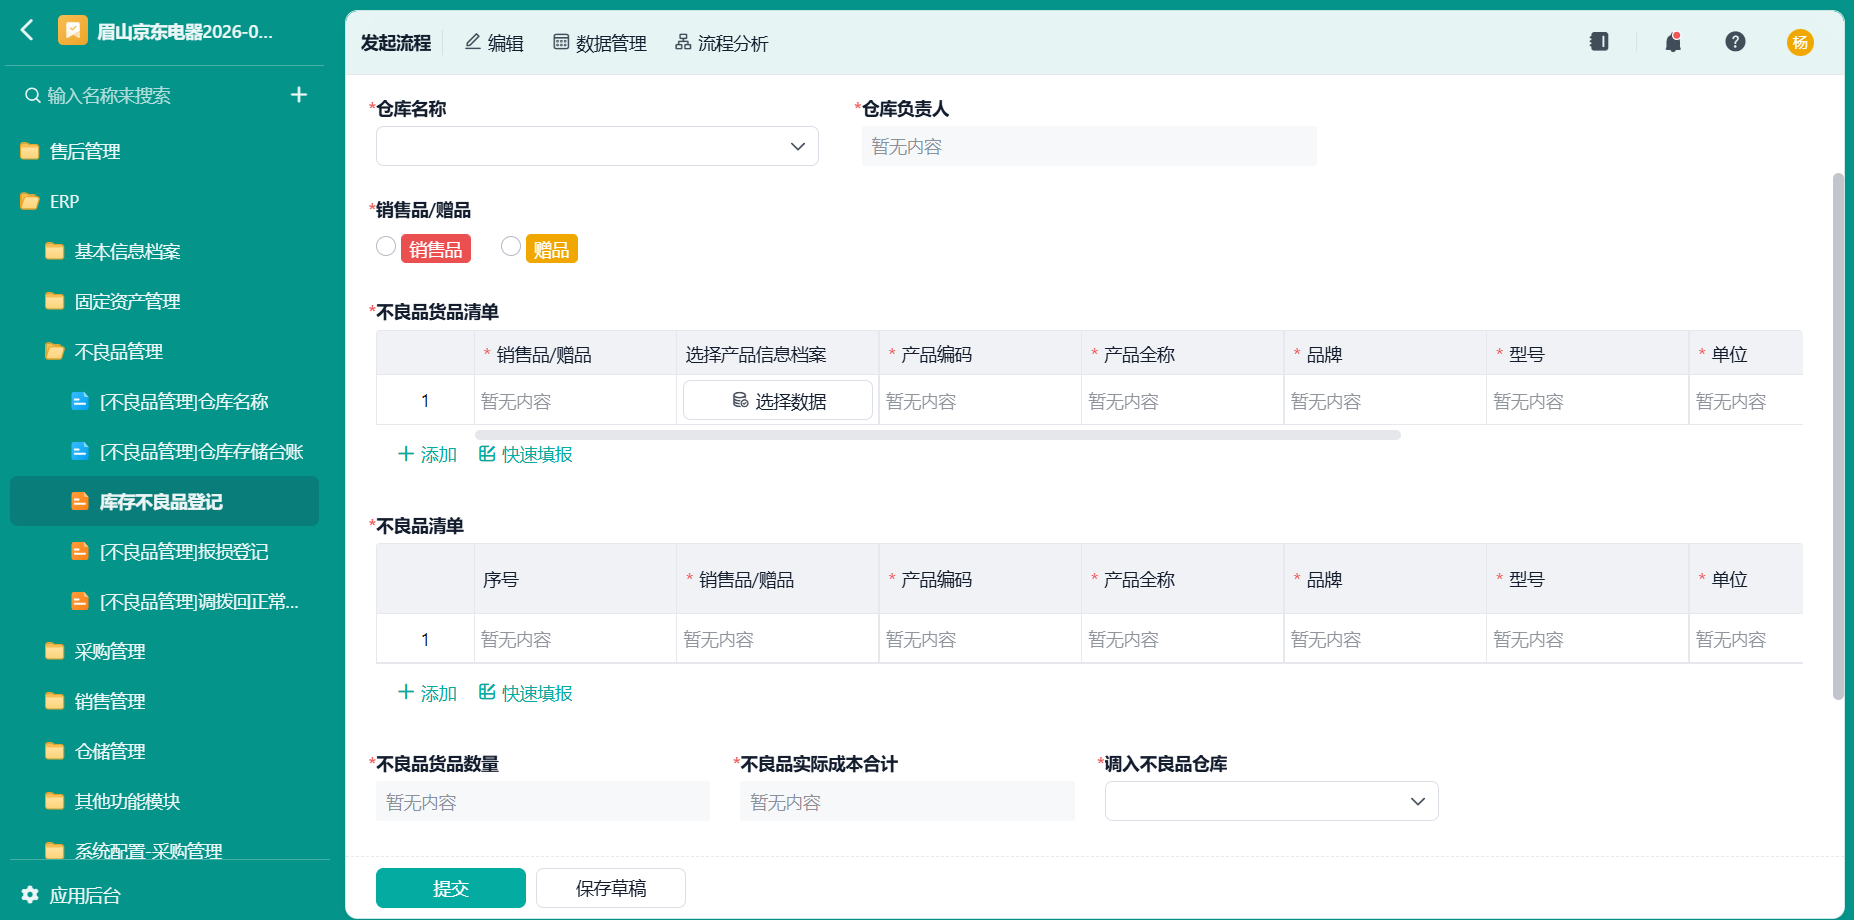Screen dimensions: 1854x920
Task: Click the 不良品实际成本合计 field
Action: pyautogui.click(x=907, y=802)
